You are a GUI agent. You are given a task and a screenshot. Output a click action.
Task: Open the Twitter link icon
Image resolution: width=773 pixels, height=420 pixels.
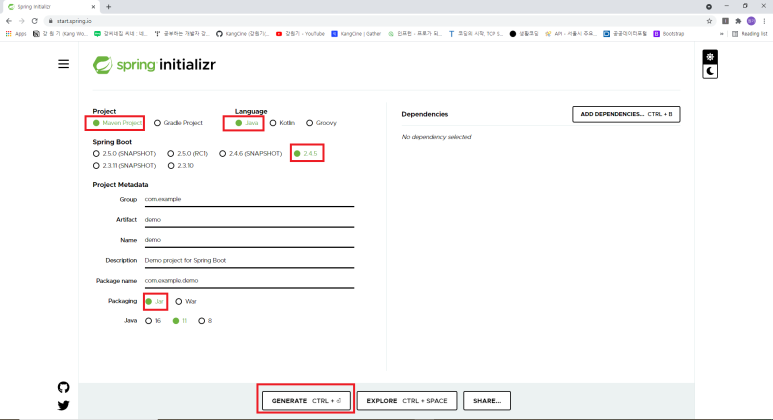pyautogui.click(x=64, y=405)
